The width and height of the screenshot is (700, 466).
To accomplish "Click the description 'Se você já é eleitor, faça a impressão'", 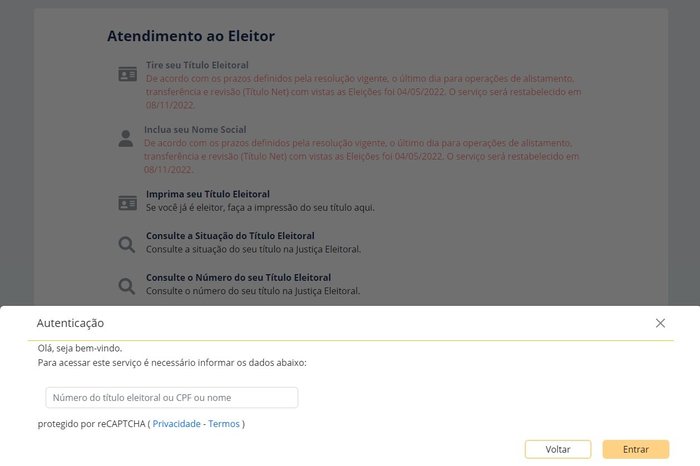I will (x=260, y=208).
